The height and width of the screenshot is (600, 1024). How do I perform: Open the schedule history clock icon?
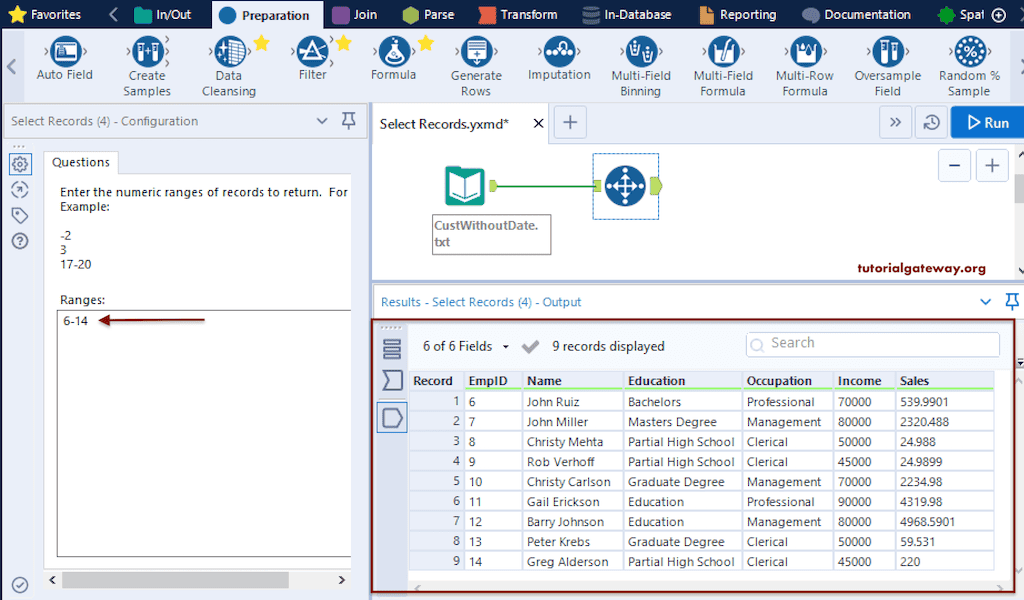[931, 123]
